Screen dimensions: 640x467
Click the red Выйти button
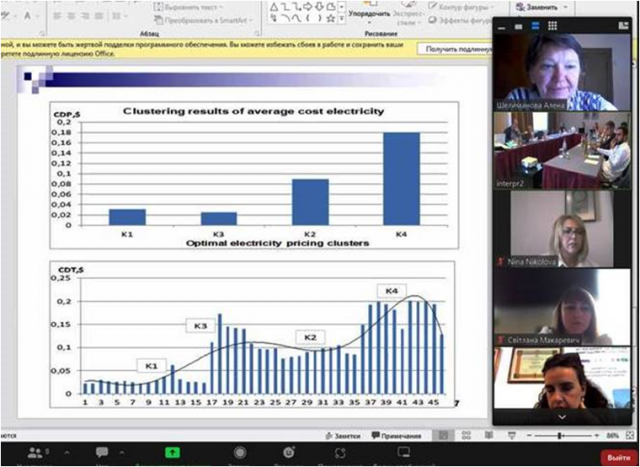[x=618, y=458]
